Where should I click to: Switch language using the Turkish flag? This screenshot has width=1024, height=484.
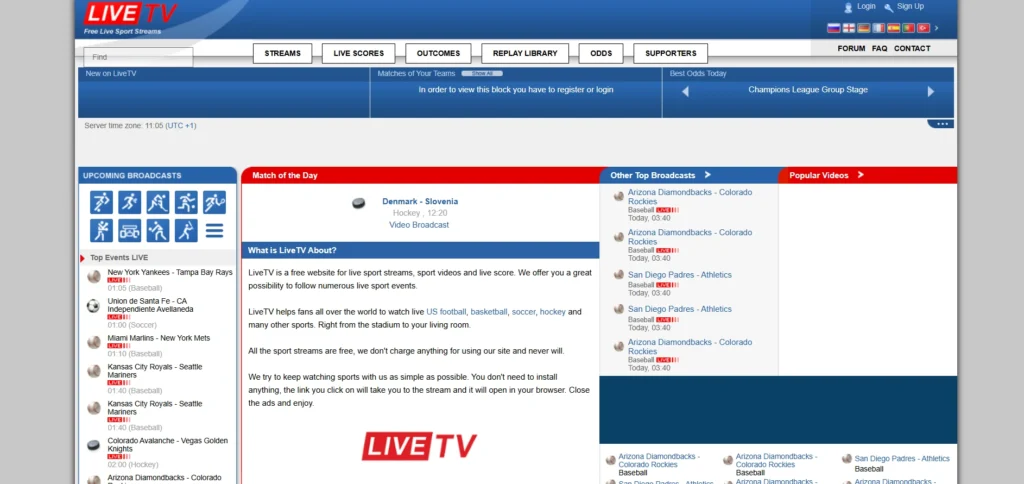(x=923, y=28)
